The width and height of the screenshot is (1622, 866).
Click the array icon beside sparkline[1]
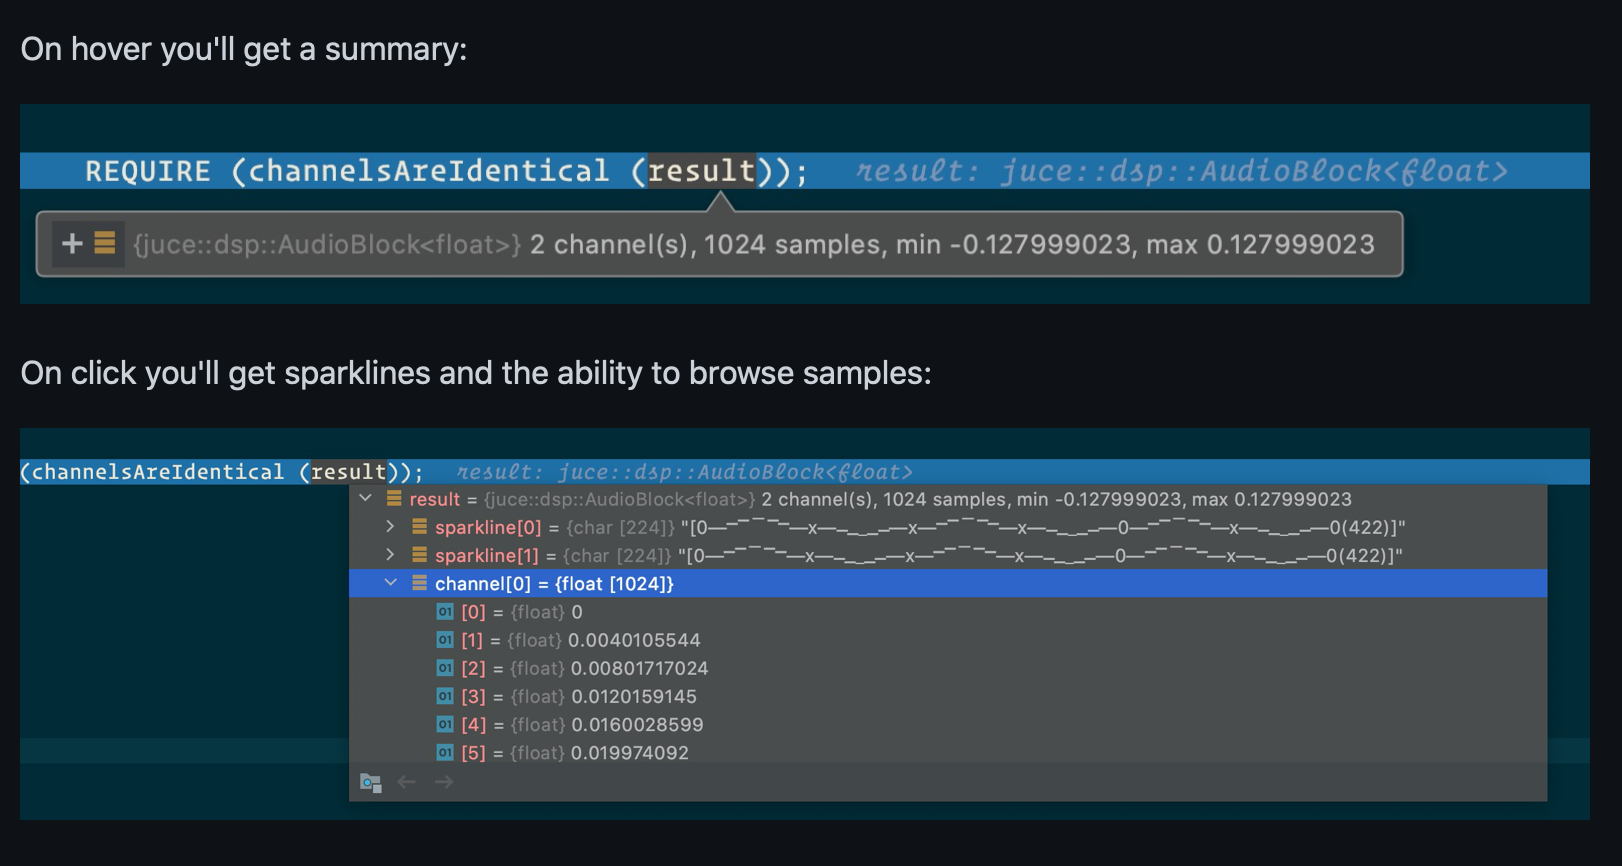[x=419, y=554]
